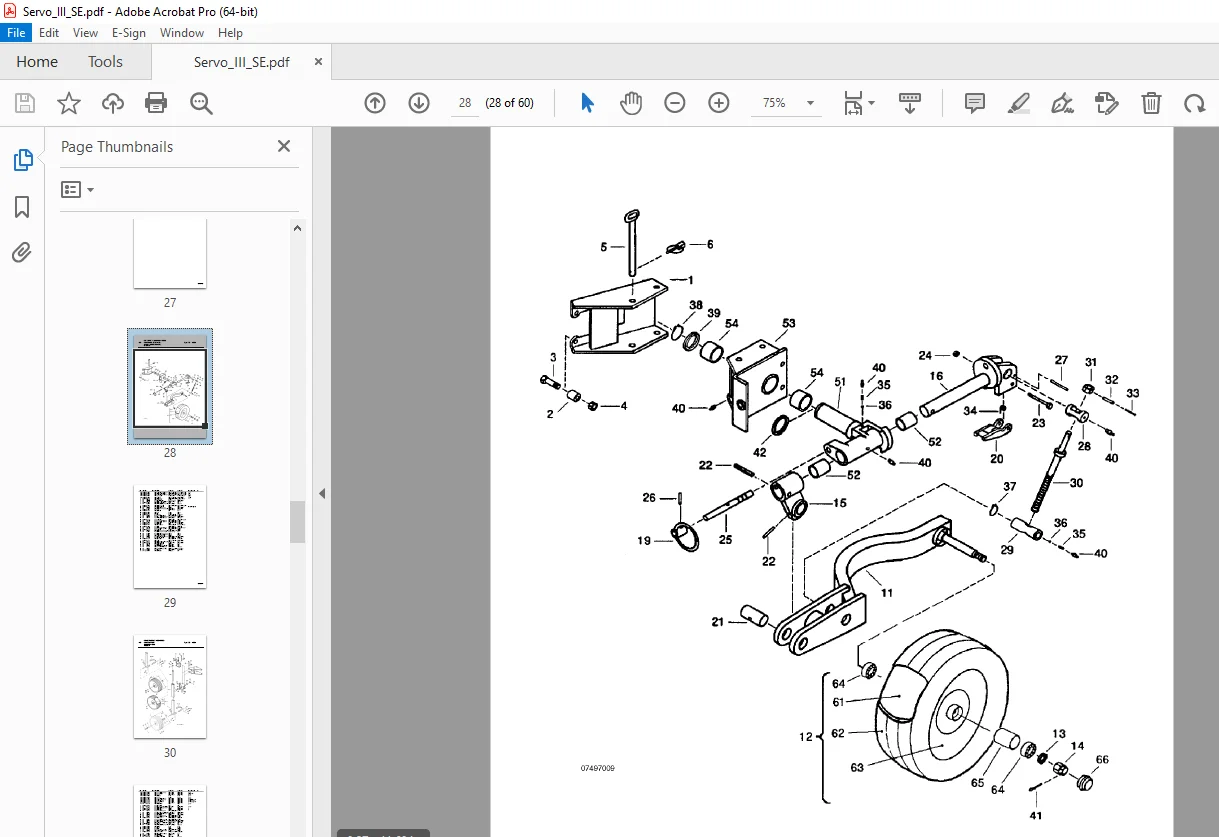
Task: Add a comment with the speech bubble icon
Action: click(x=975, y=103)
